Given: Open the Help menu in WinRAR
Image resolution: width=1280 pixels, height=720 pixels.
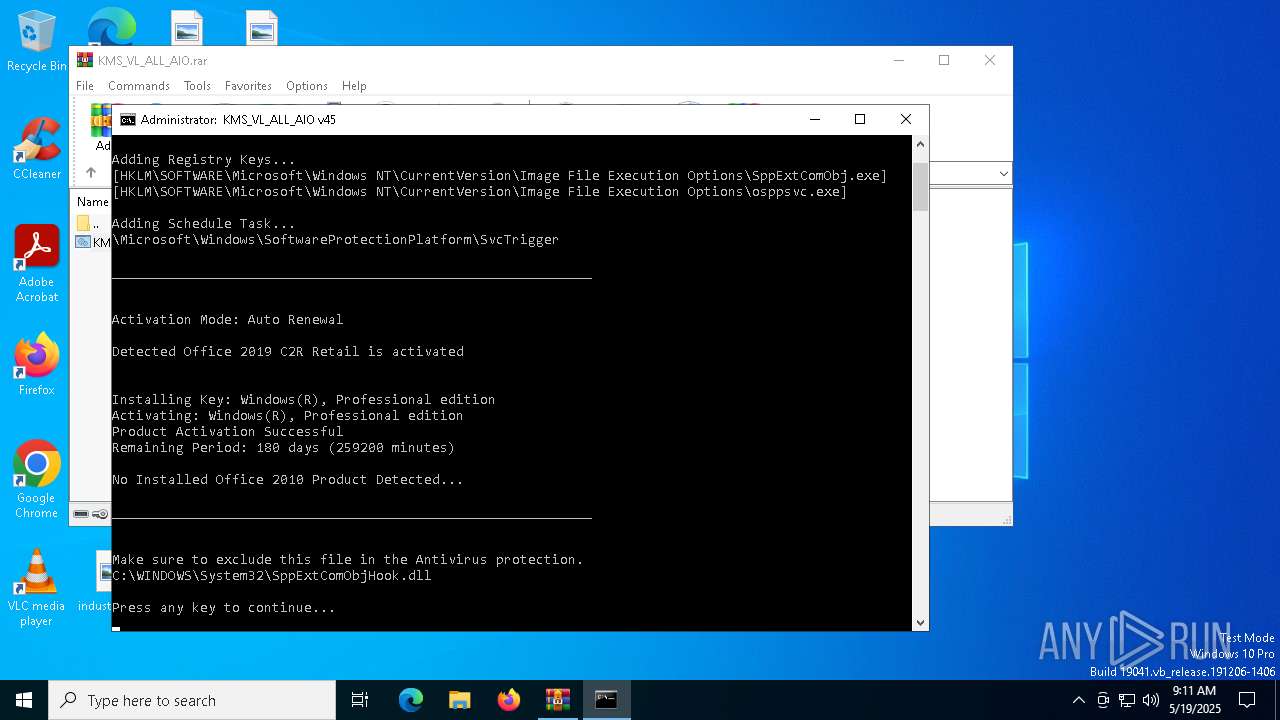Looking at the screenshot, I should tap(354, 86).
